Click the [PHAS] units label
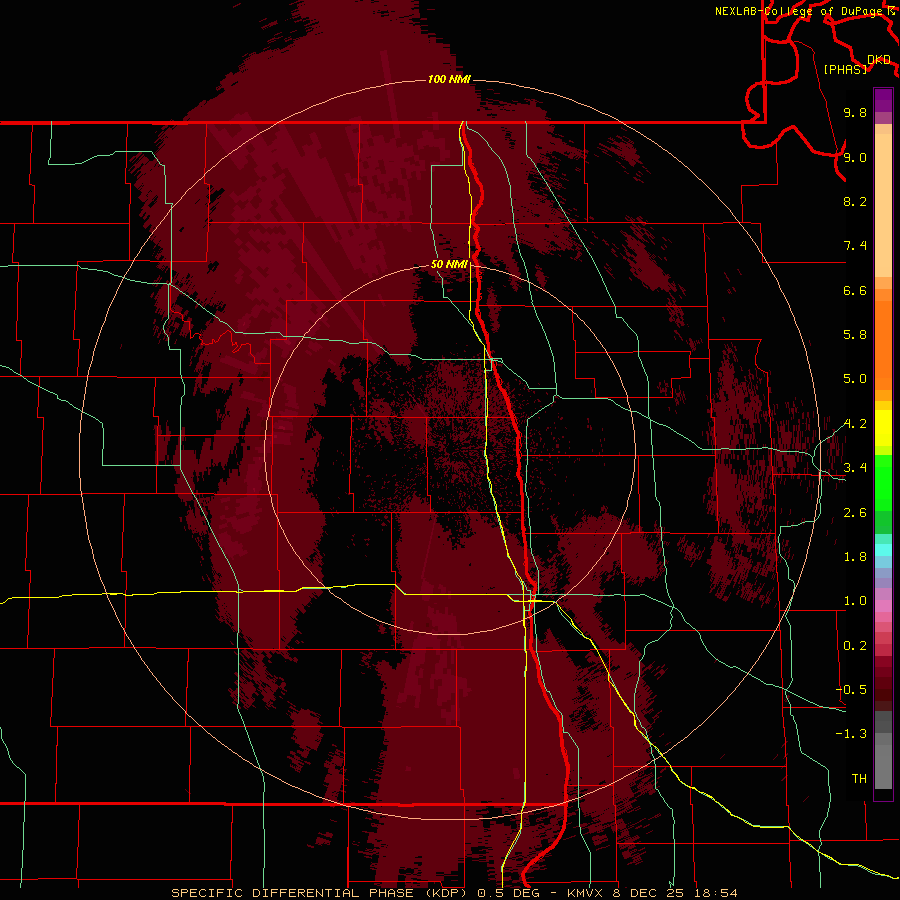 (x=845, y=69)
